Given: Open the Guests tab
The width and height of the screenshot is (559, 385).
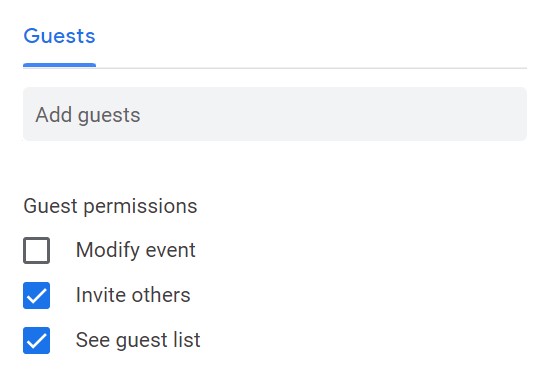Looking at the screenshot, I should coord(60,36).
